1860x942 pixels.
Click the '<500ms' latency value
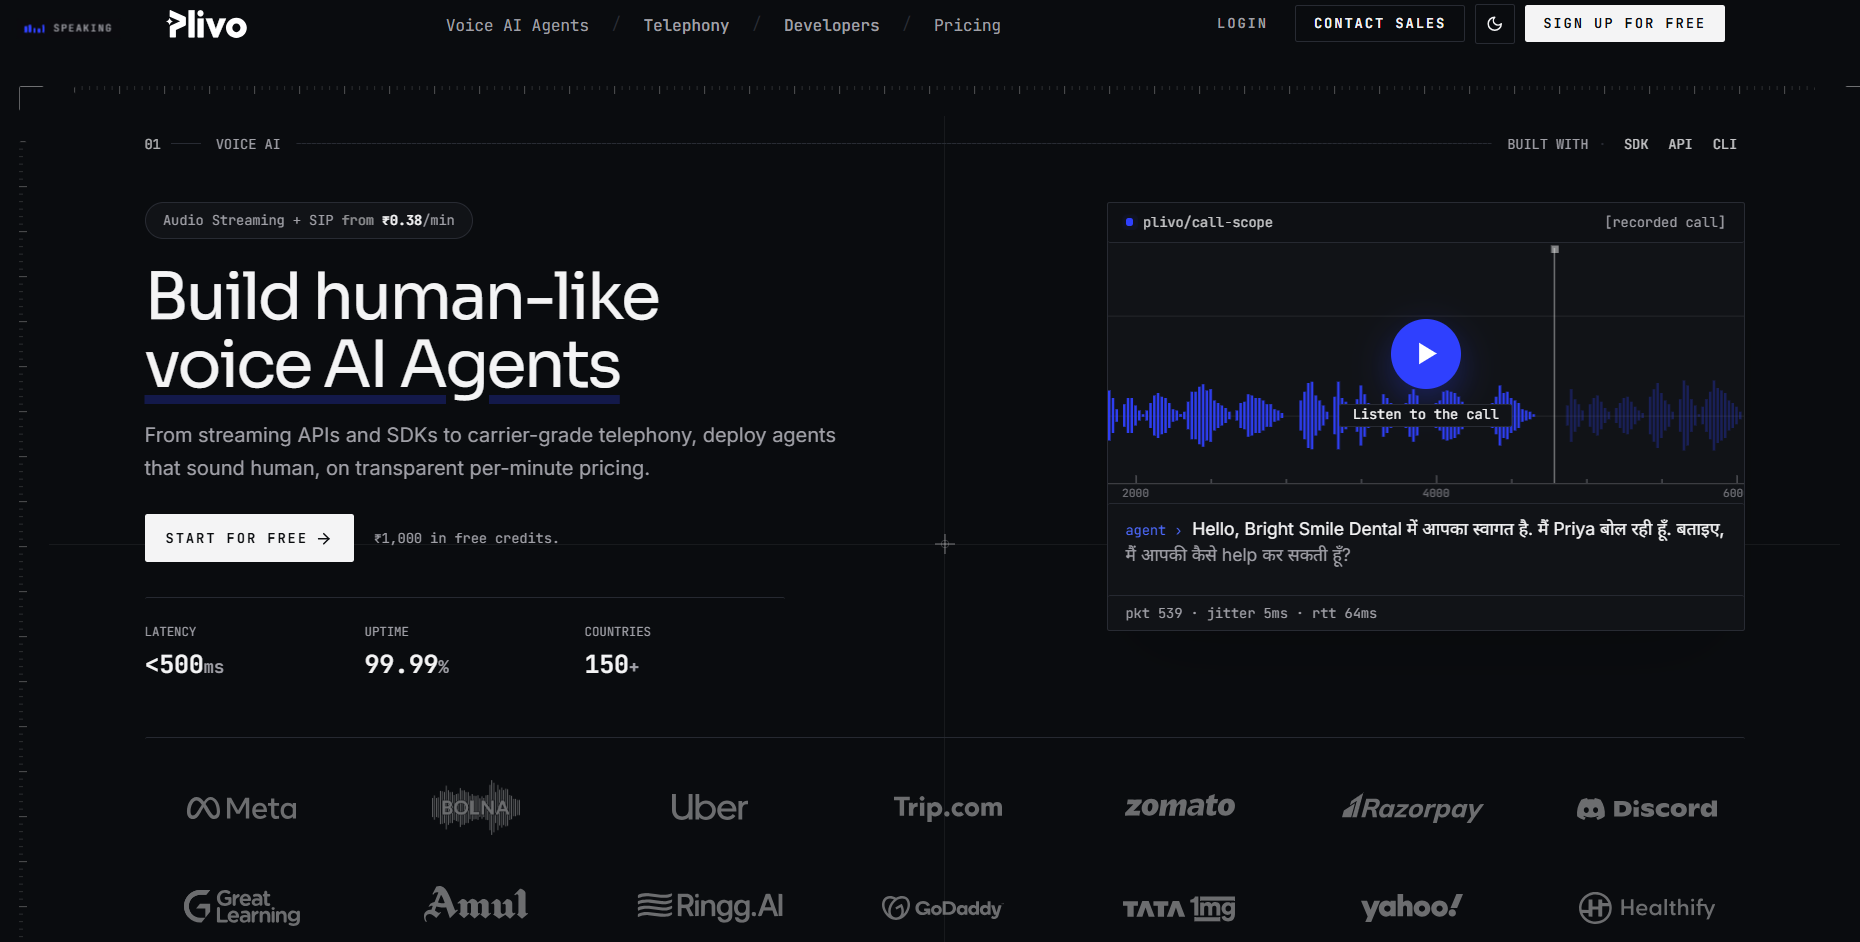(185, 665)
